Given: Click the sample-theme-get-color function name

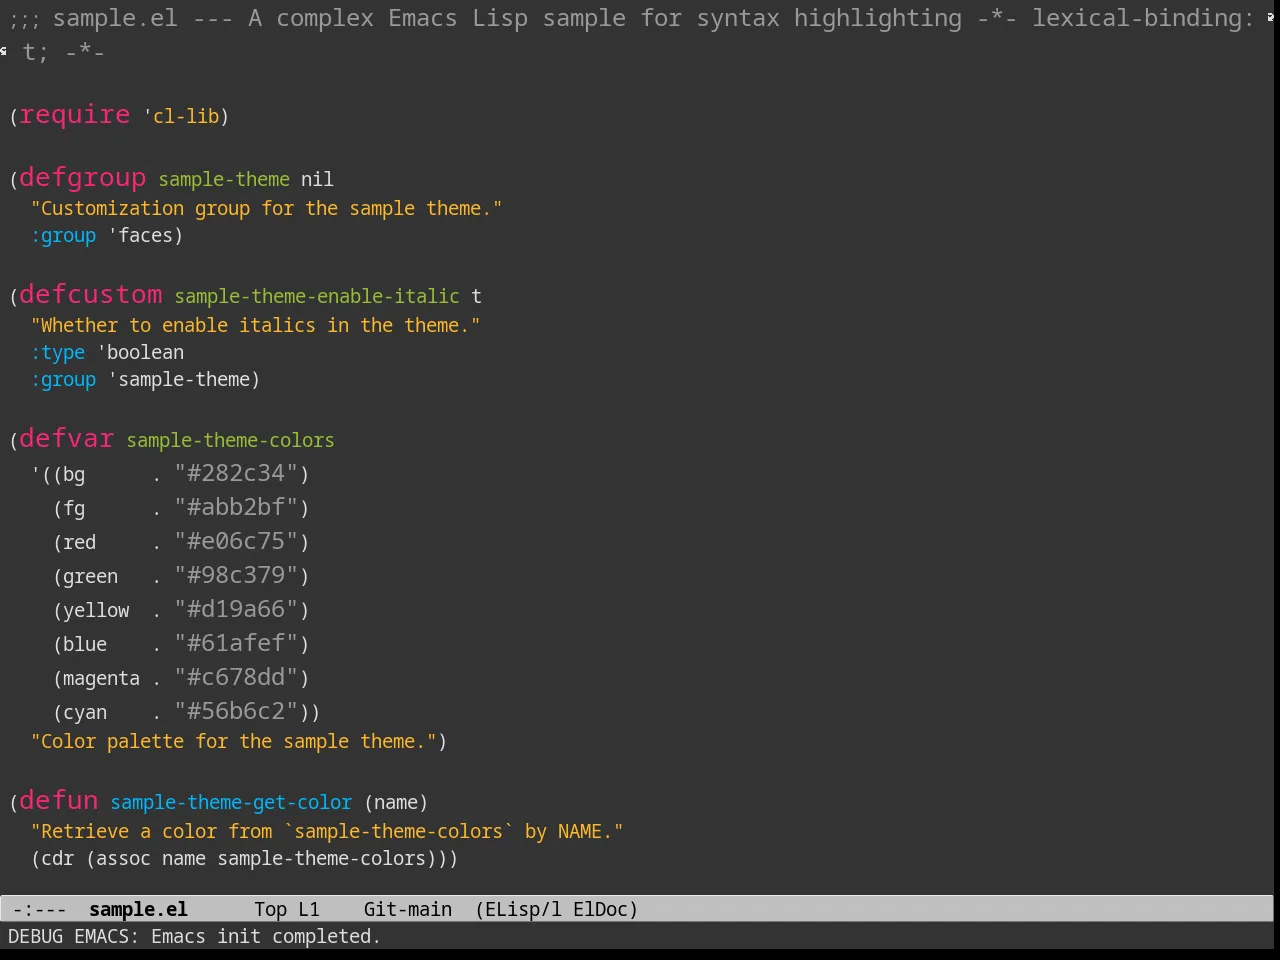Looking at the screenshot, I should pyautogui.click(x=231, y=802).
